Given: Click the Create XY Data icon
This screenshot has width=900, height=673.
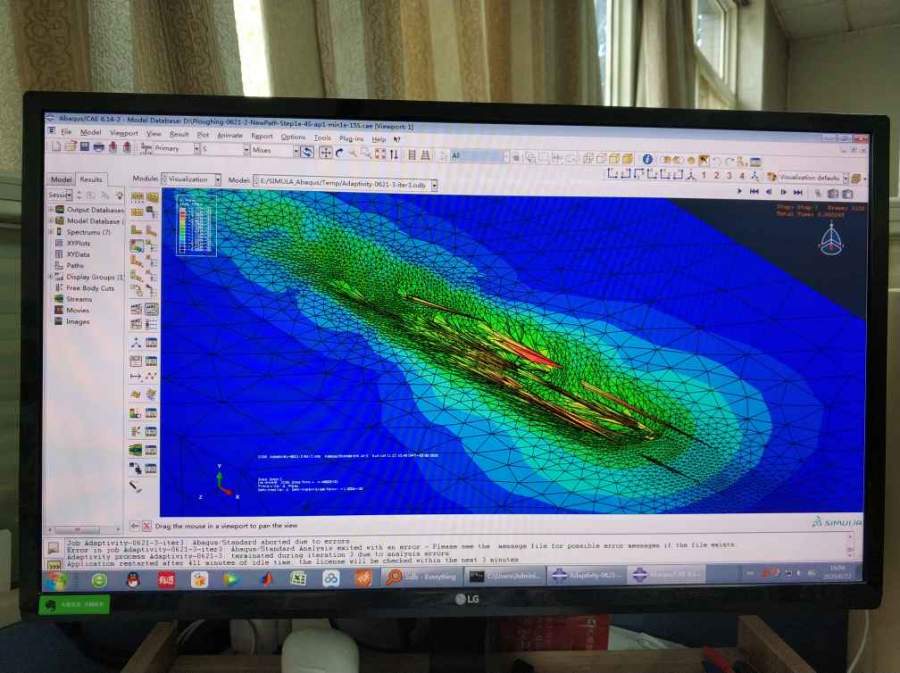Looking at the screenshot, I should point(136,360).
